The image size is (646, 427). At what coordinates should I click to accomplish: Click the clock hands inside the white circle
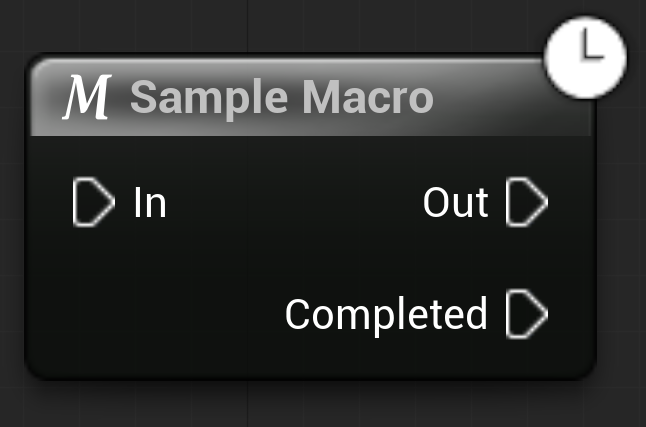[592, 45]
